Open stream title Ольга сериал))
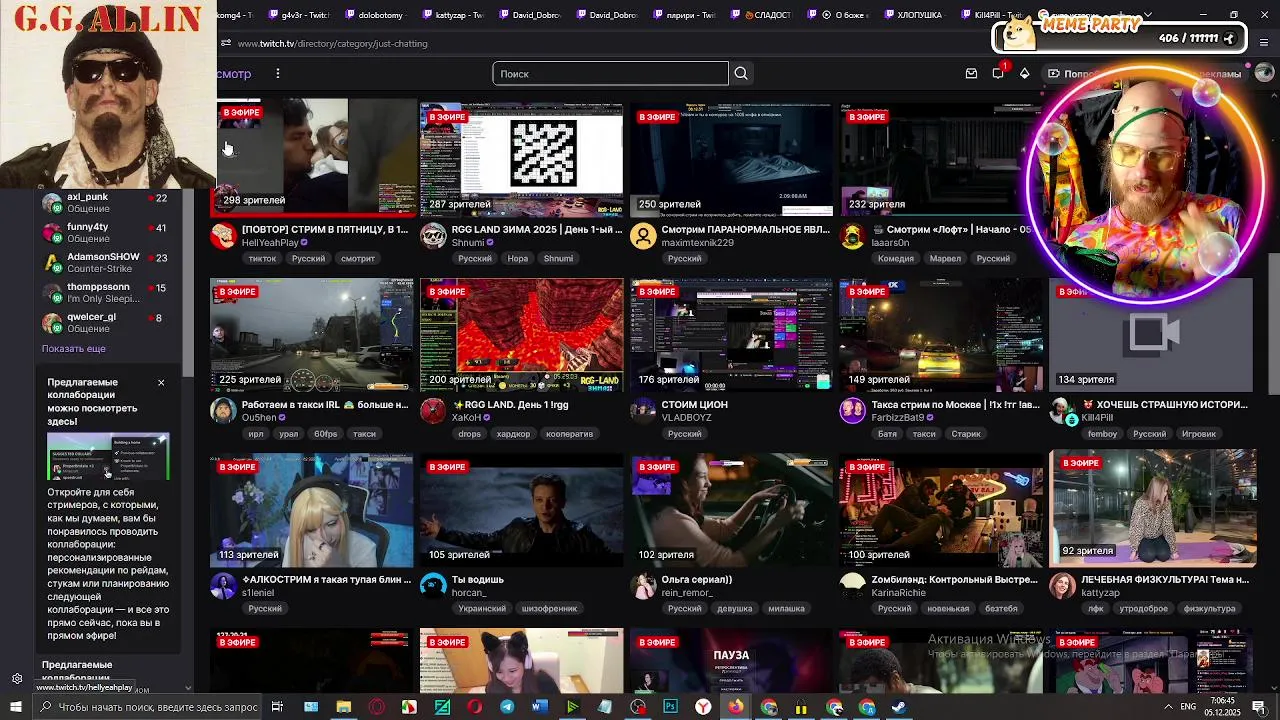The image size is (1280, 720). point(697,580)
